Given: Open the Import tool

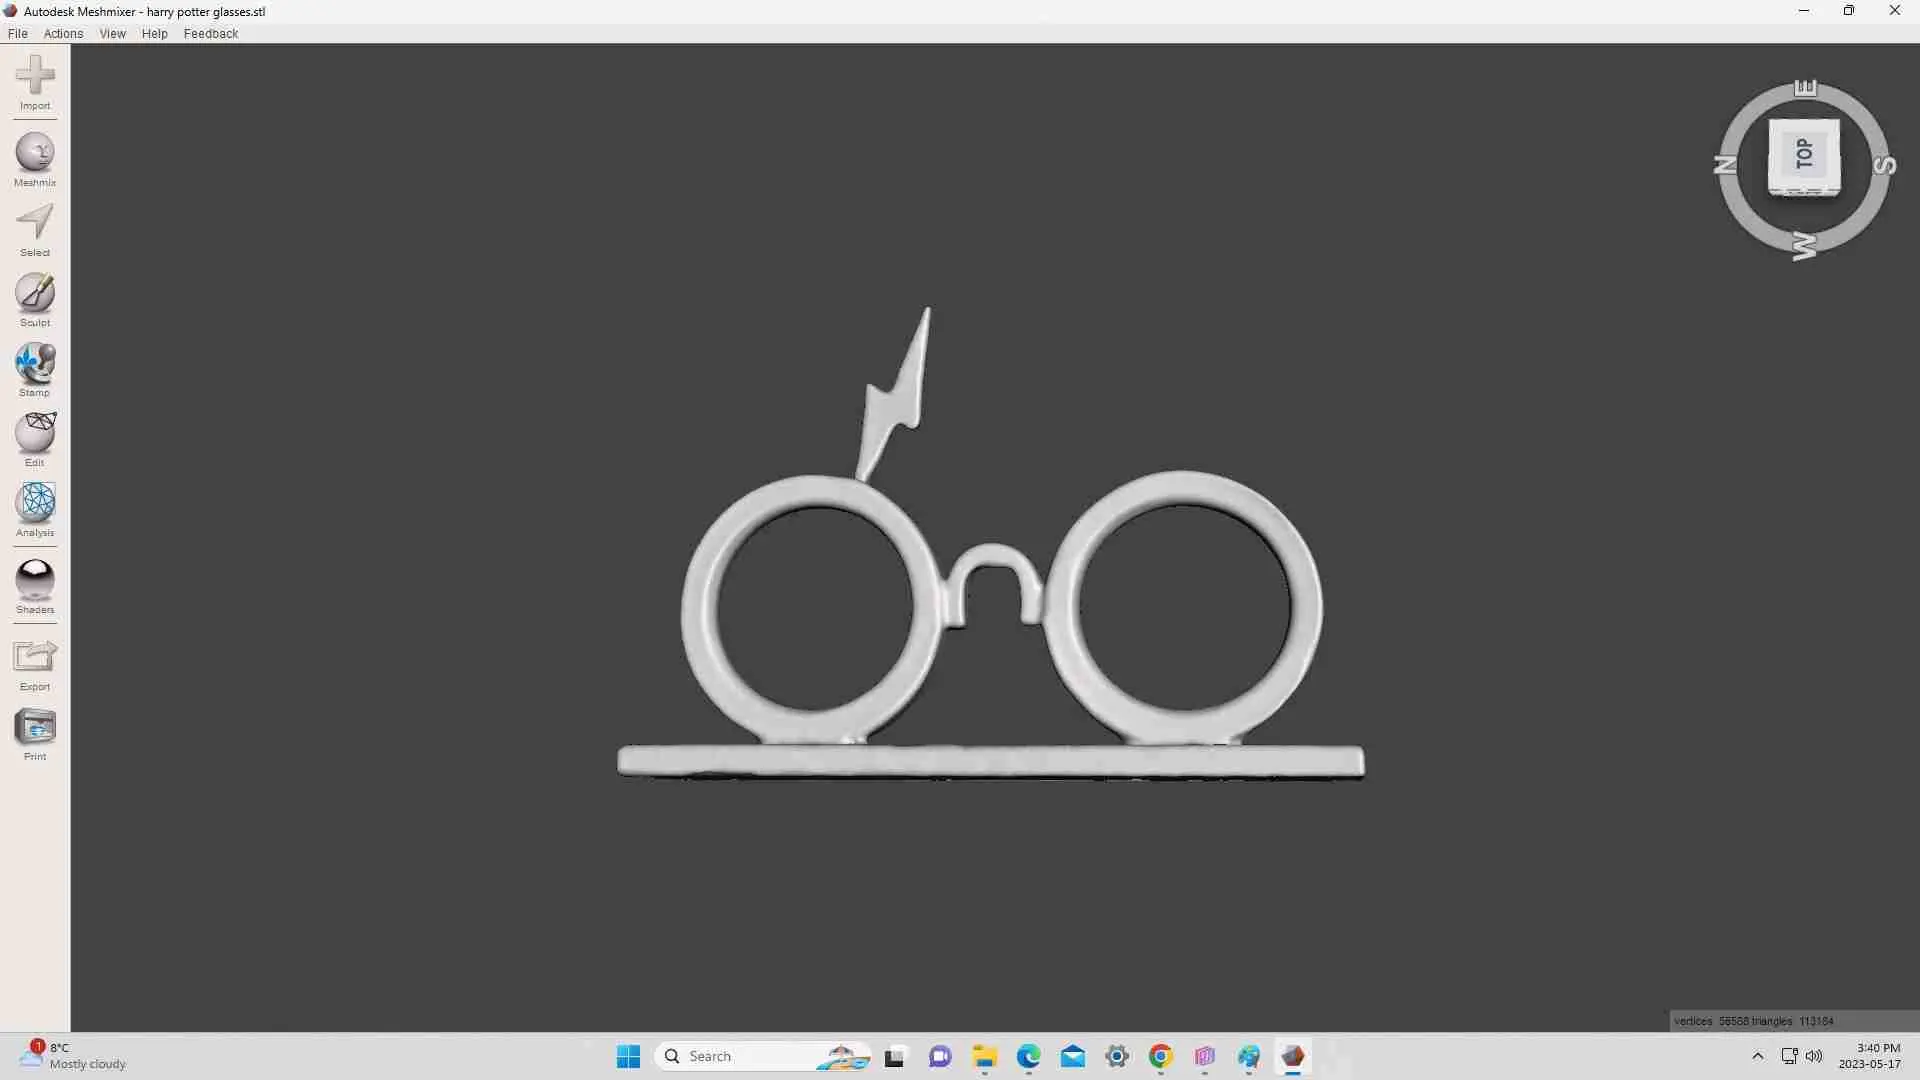Looking at the screenshot, I should pyautogui.click(x=35, y=82).
